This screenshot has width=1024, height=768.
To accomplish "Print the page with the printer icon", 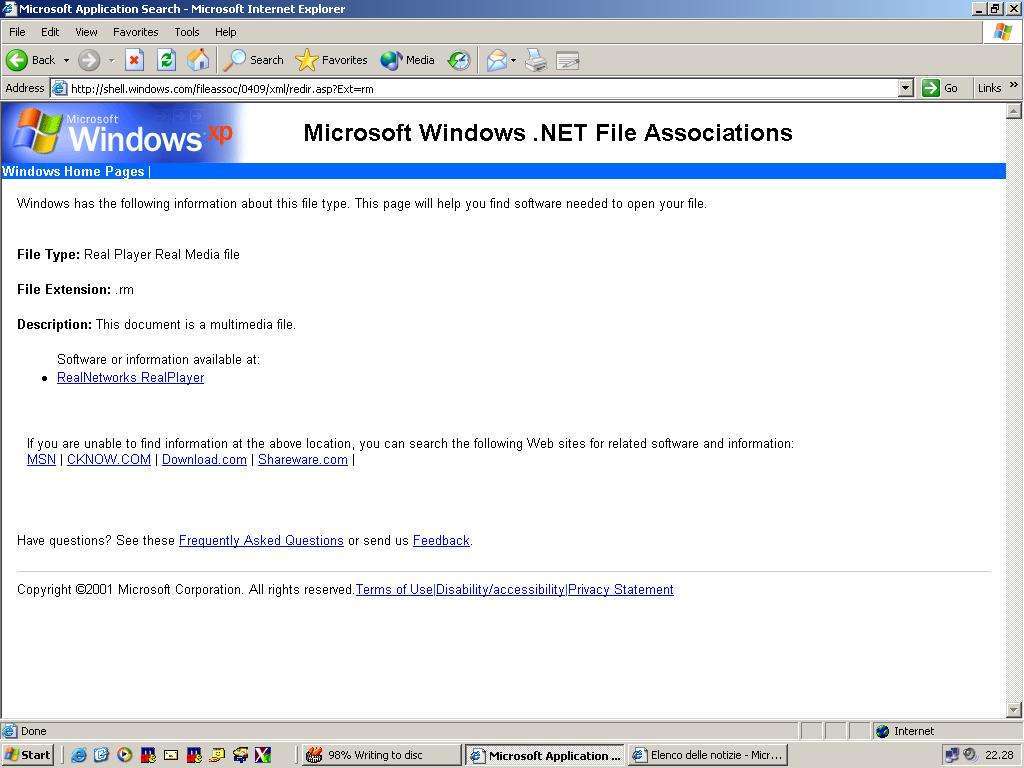I will (536, 60).
